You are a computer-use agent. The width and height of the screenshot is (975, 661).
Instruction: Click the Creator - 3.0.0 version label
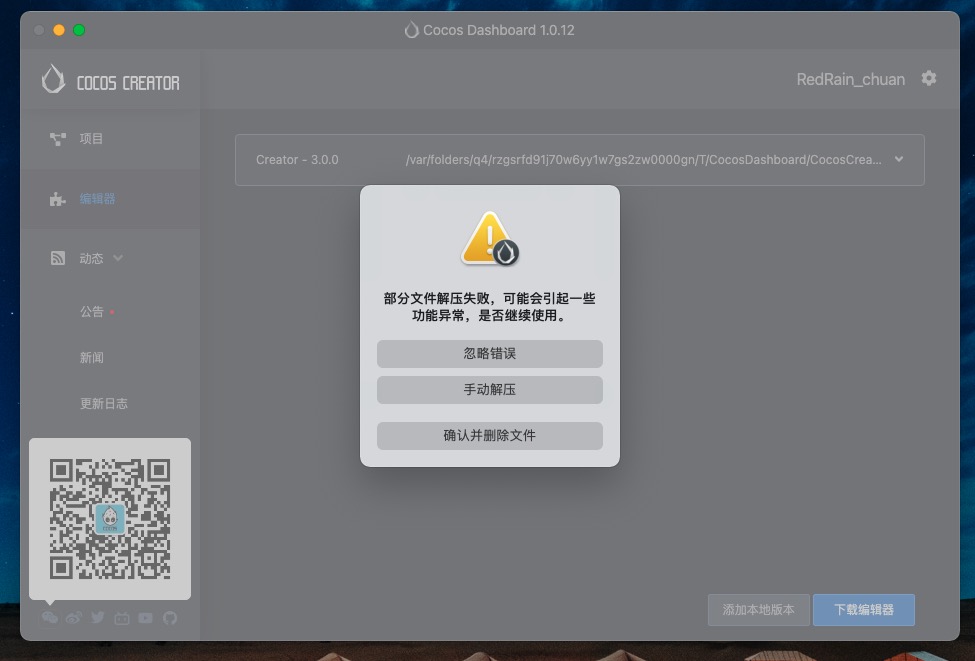(297, 160)
